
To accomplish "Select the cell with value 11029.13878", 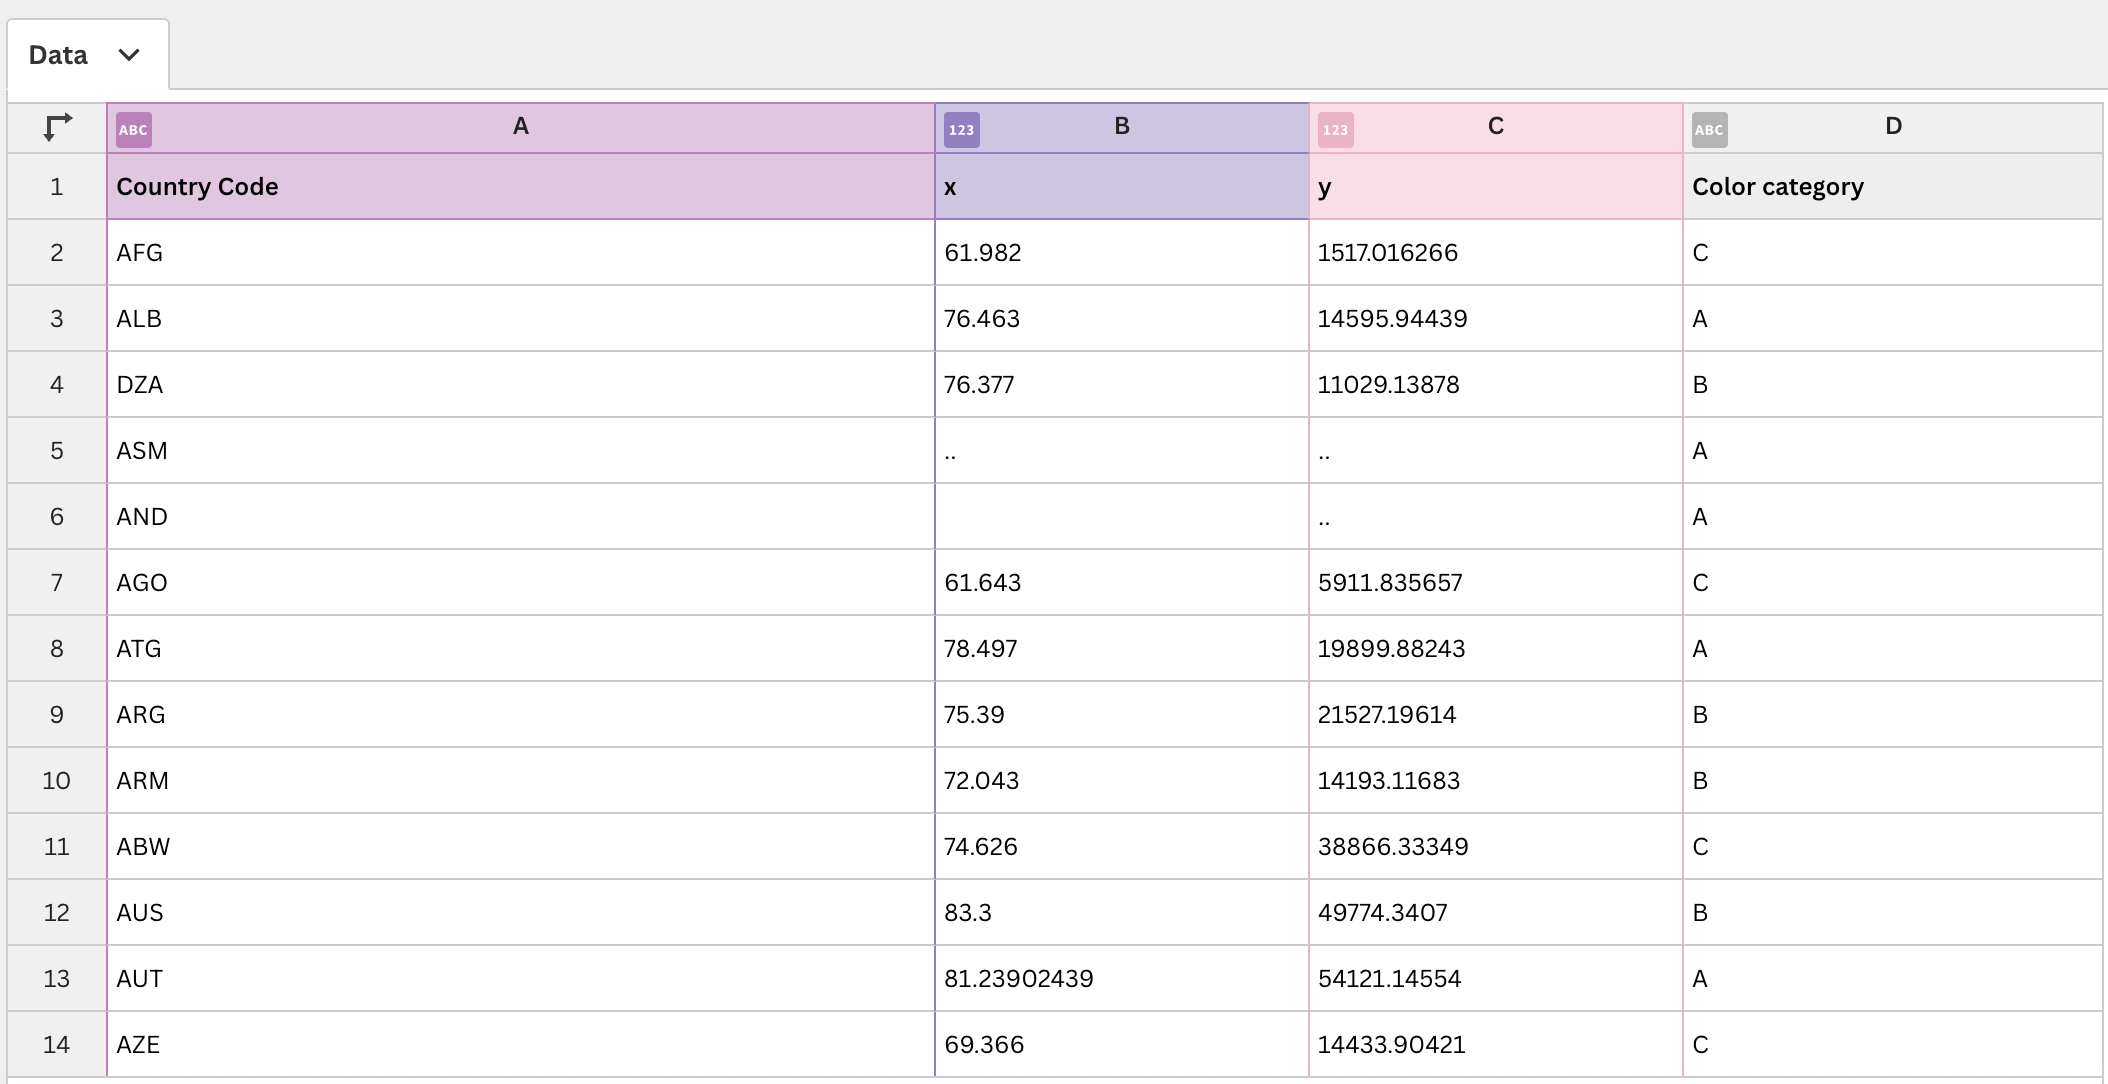I will pos(1496,385).
